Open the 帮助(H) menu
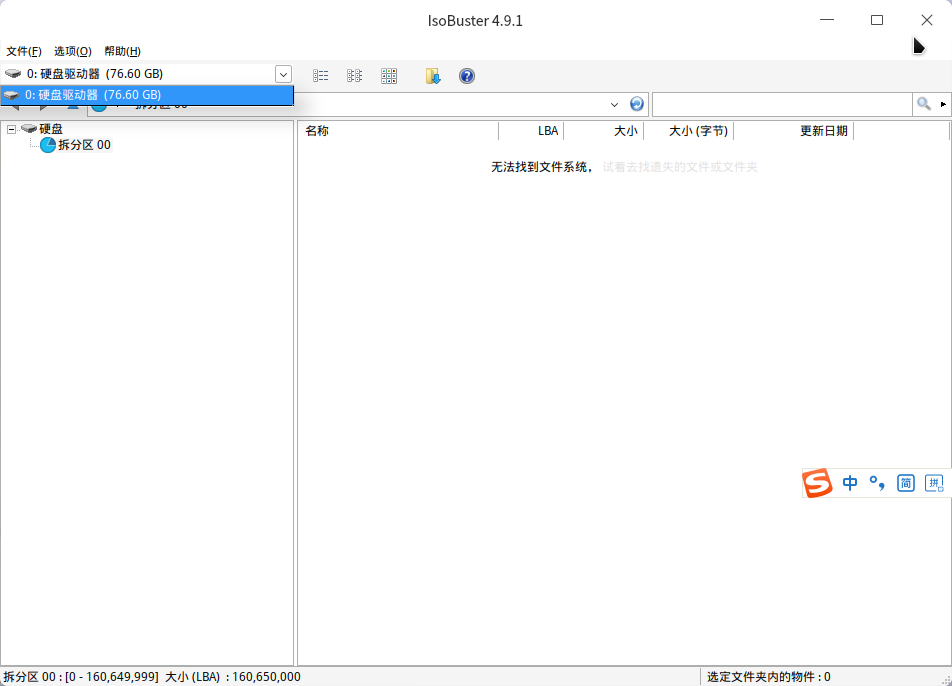This screenshot has height=686, width=952. (x=123, y=51)
